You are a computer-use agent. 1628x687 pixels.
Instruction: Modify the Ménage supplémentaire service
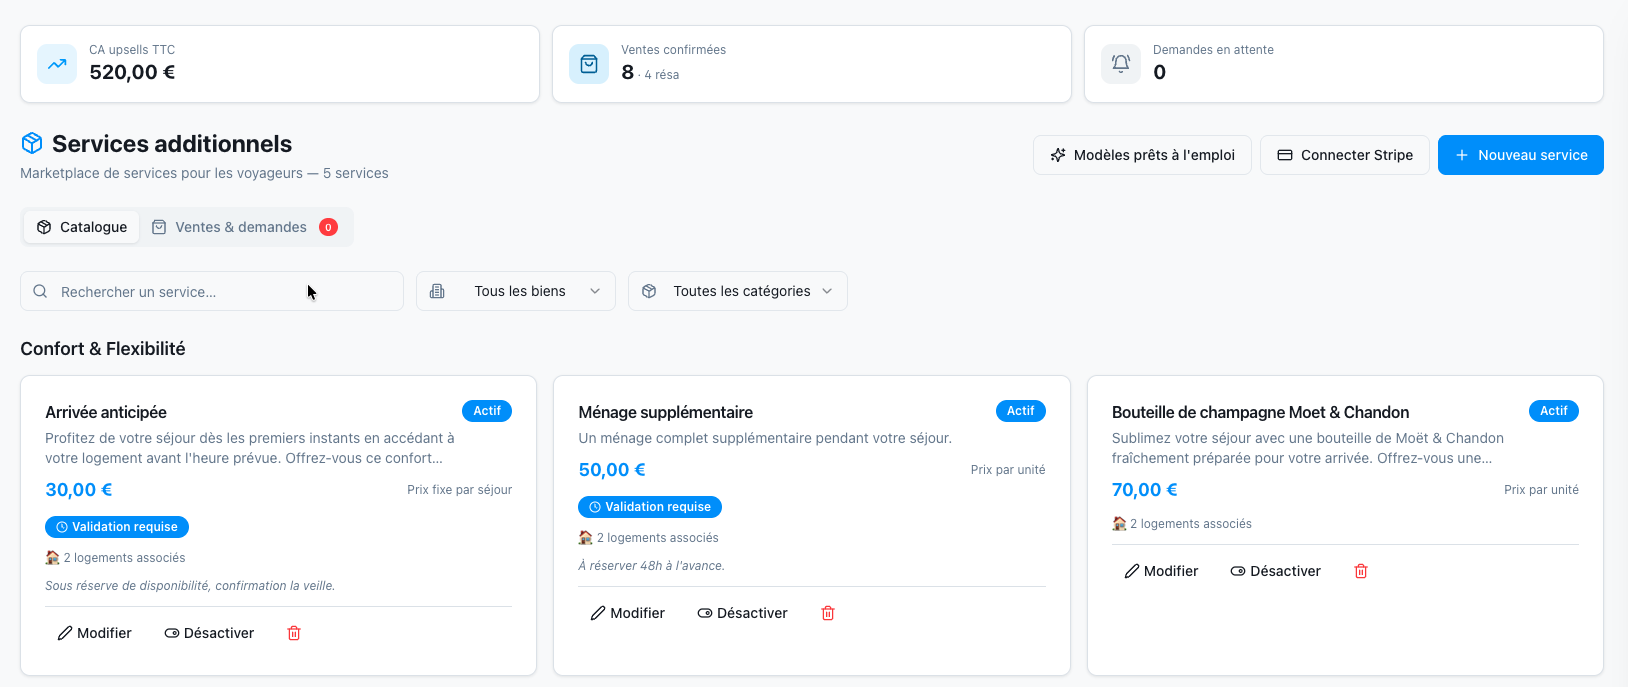point(628,613)
